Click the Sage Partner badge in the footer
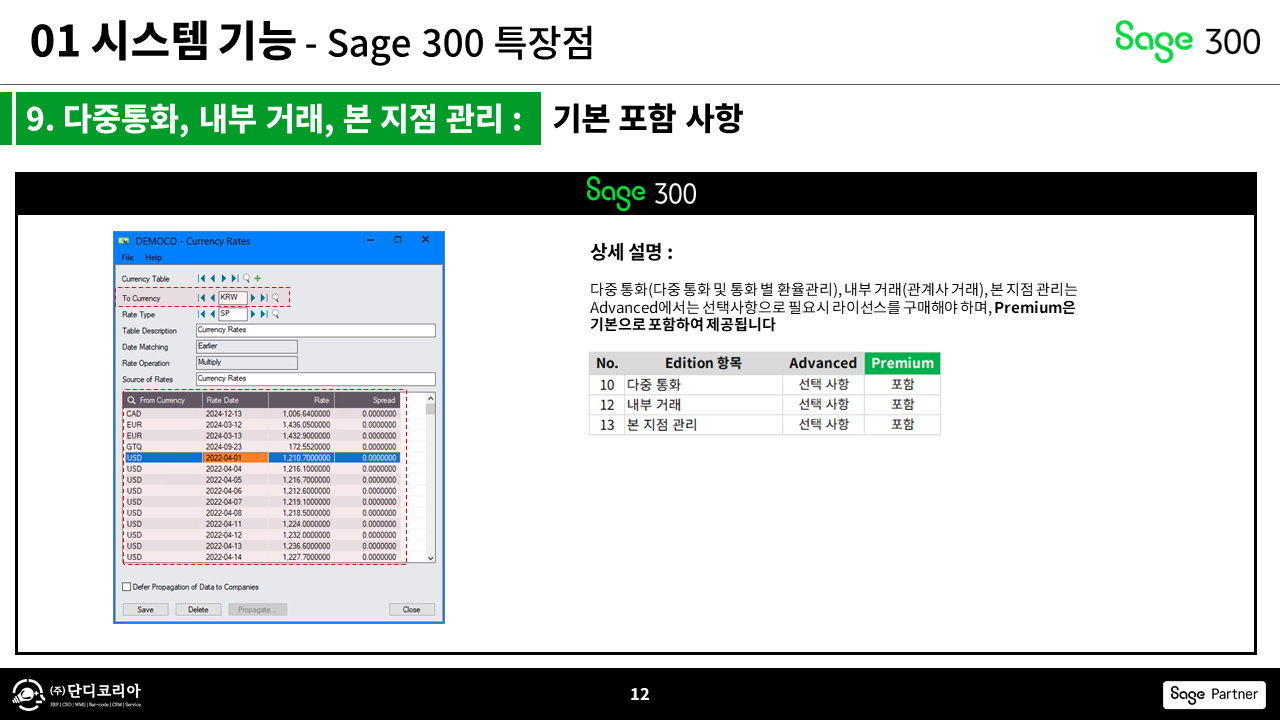The image size is (1280, 720). [1214, 695]
